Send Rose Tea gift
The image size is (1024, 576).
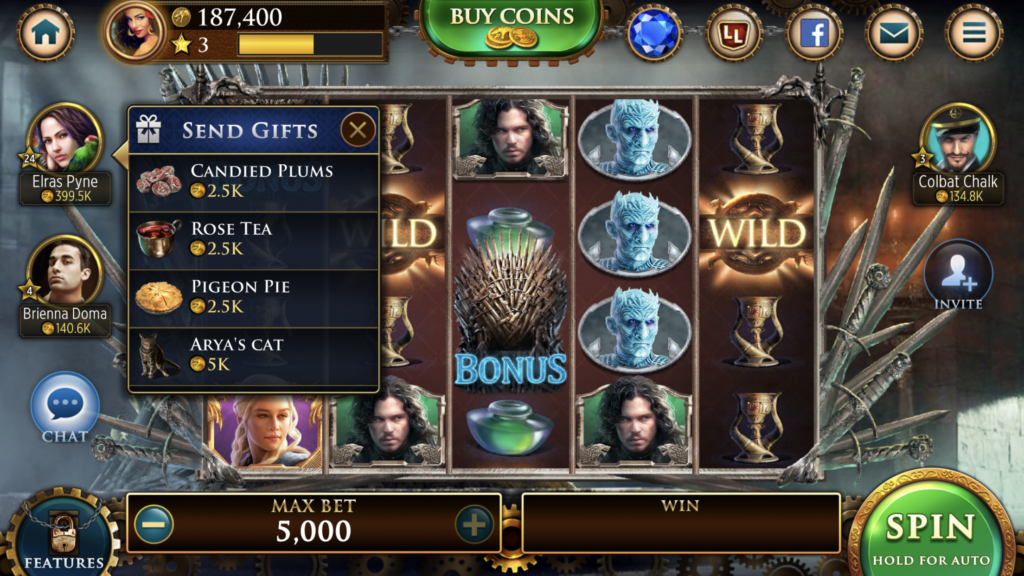pyautogui.click(x=253, y=240)
